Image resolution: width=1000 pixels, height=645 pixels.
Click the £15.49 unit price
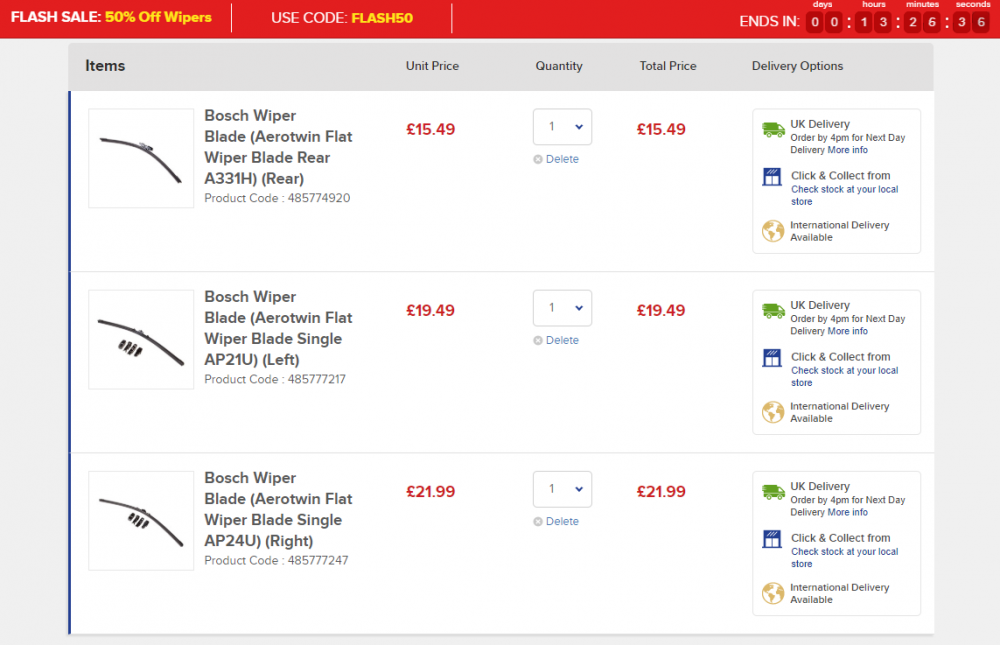point(430,130)
